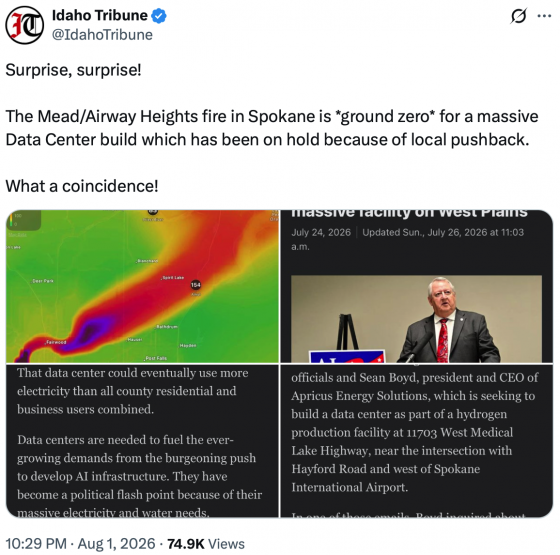Click the Aug 1, 2026 post date
This screenshot has width=560, height=555.
[x=116, y=544]
